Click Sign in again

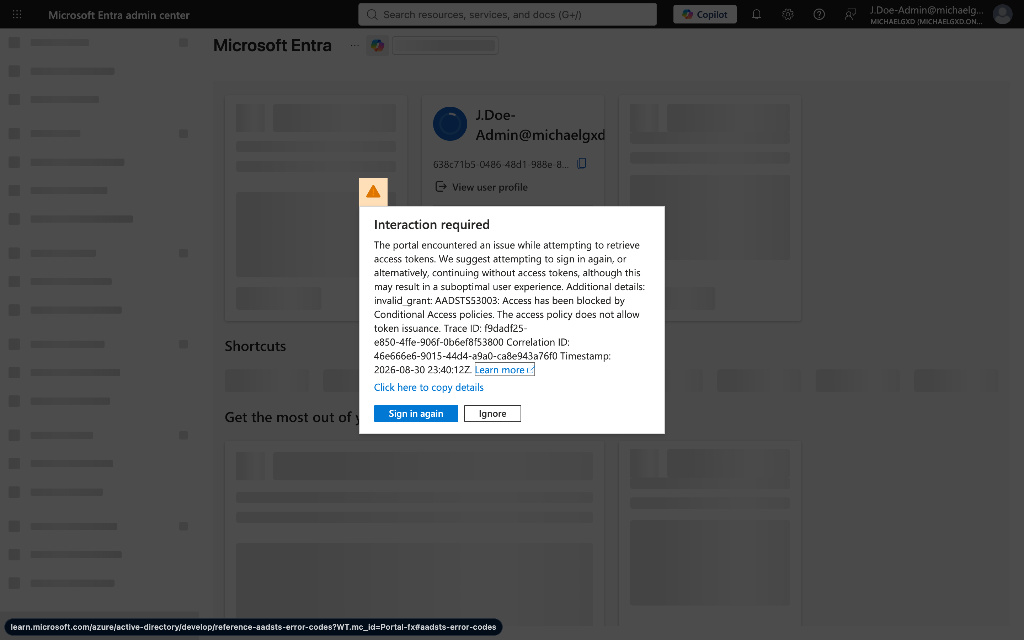tap(416, 413)
